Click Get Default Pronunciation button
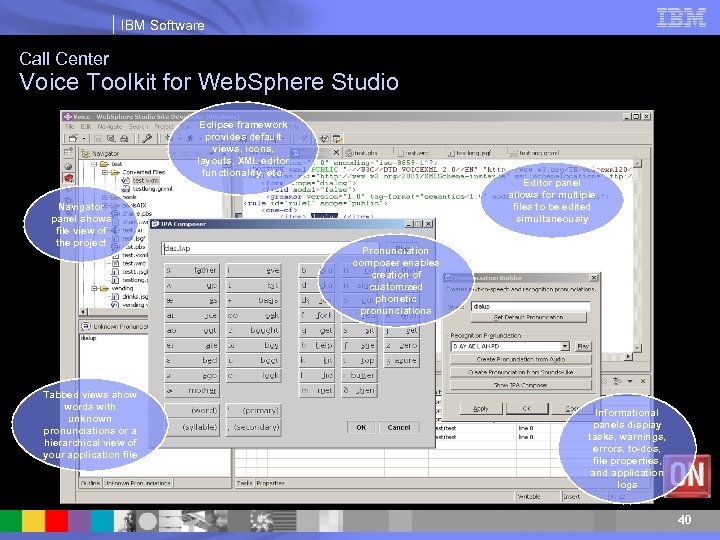Image resolution: width=720 pixels, height=540 pixels. tap(529, 317)
